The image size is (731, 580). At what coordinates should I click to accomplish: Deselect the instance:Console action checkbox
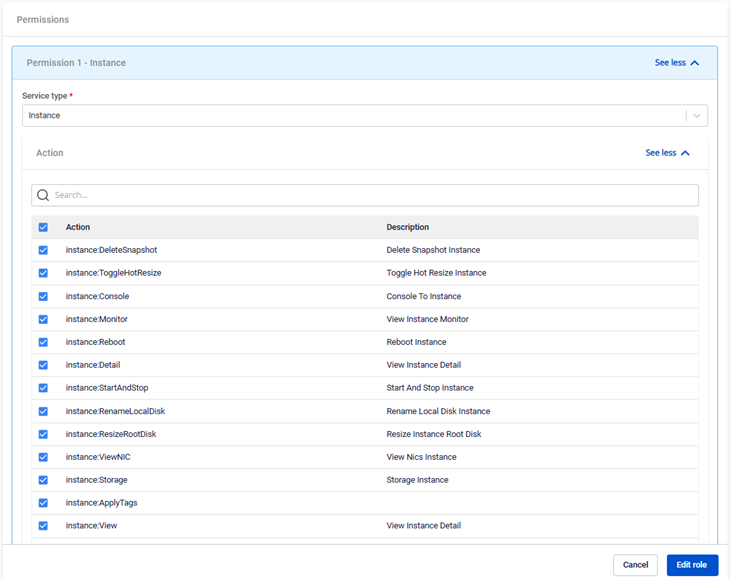[43, 296]
